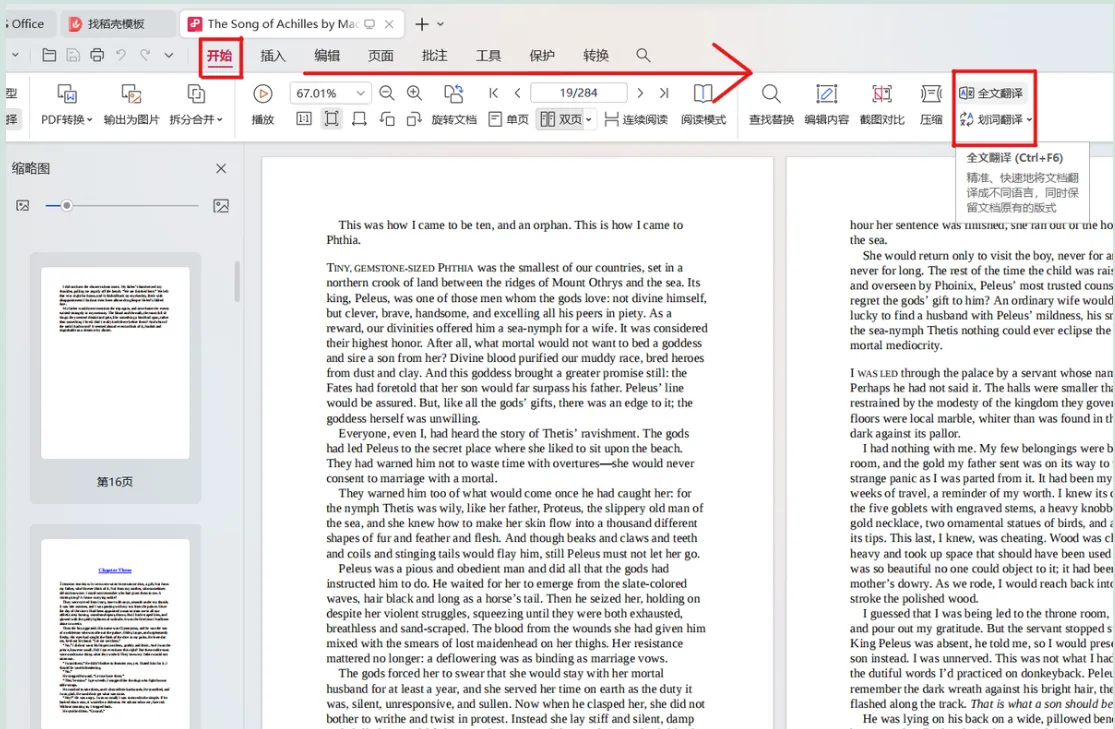Click the search magnifier in menu bar

point(644,55)
